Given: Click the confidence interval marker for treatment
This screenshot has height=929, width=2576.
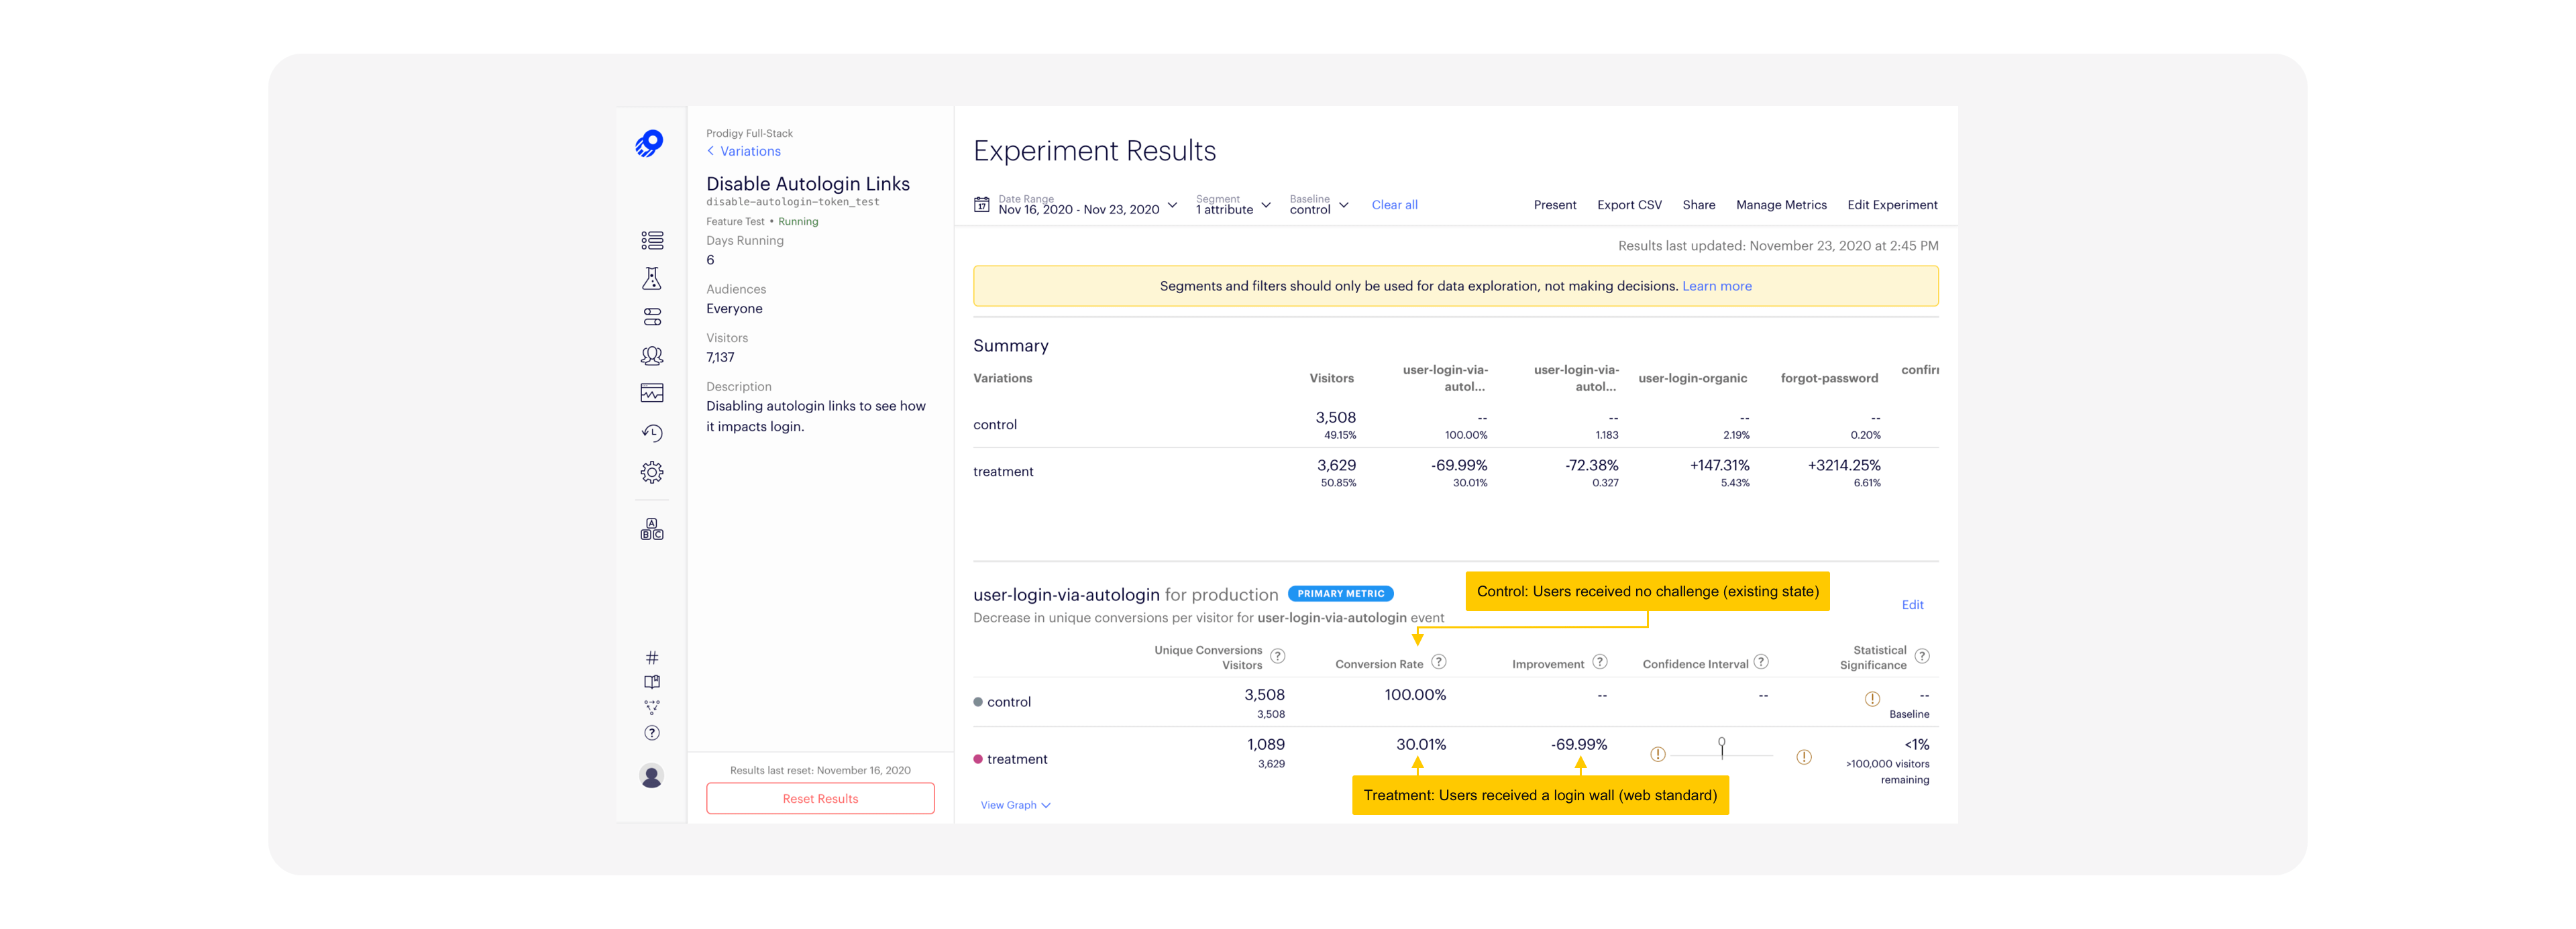Looking at the screenshot, I should point(1721,748).
